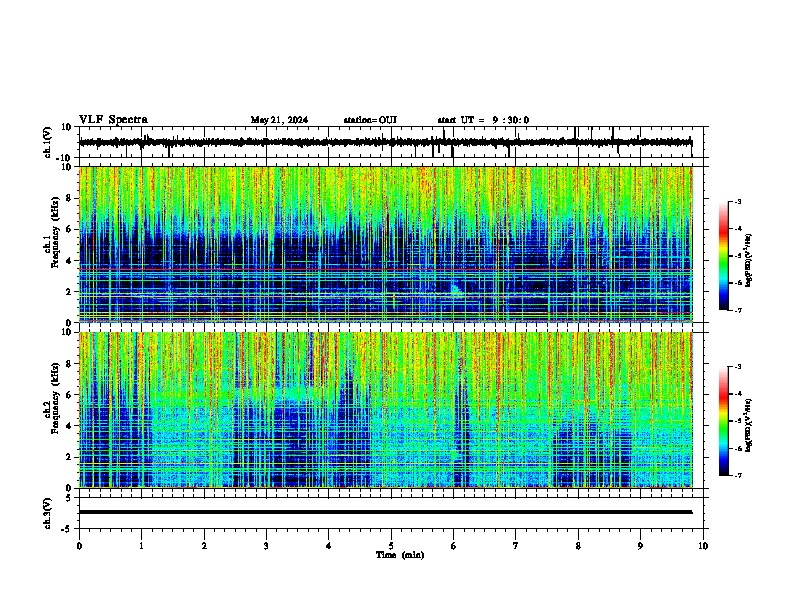Click time axis tick label 0
The image size is (792, 612).
[x=79, y=546]
